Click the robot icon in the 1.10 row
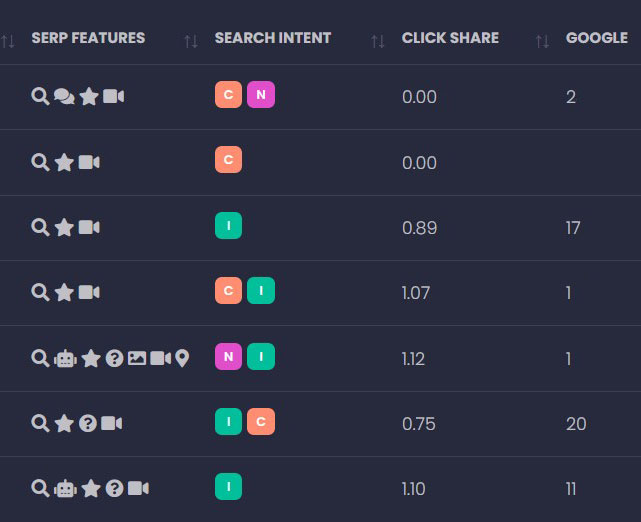This screenshot has height=522, width=641. point(66,488)
